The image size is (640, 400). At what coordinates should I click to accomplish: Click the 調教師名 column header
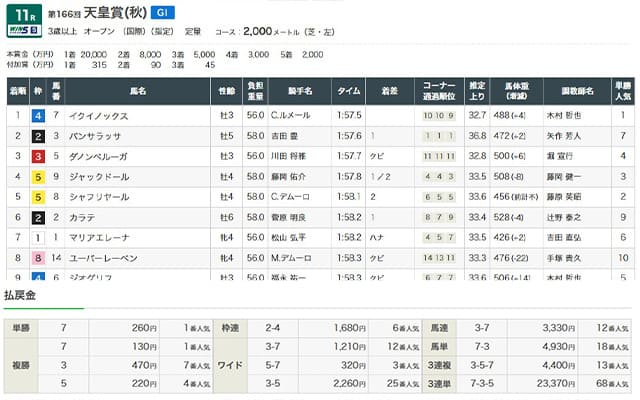click(x=577, y=91)
